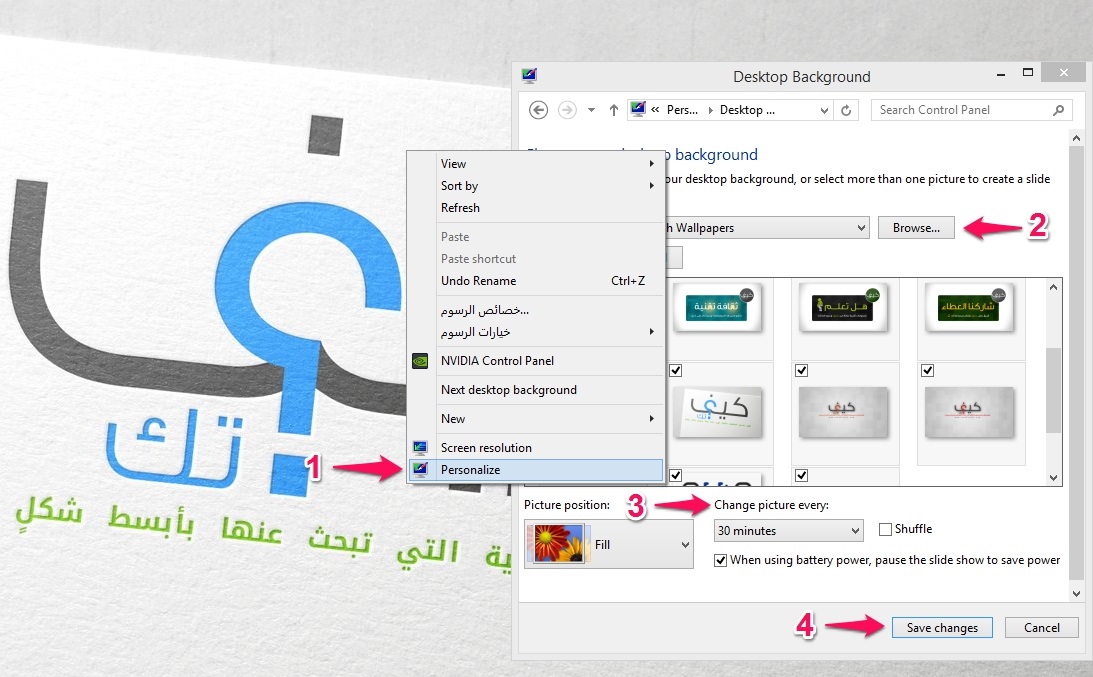Refresh the address bar location

point(846,110)
